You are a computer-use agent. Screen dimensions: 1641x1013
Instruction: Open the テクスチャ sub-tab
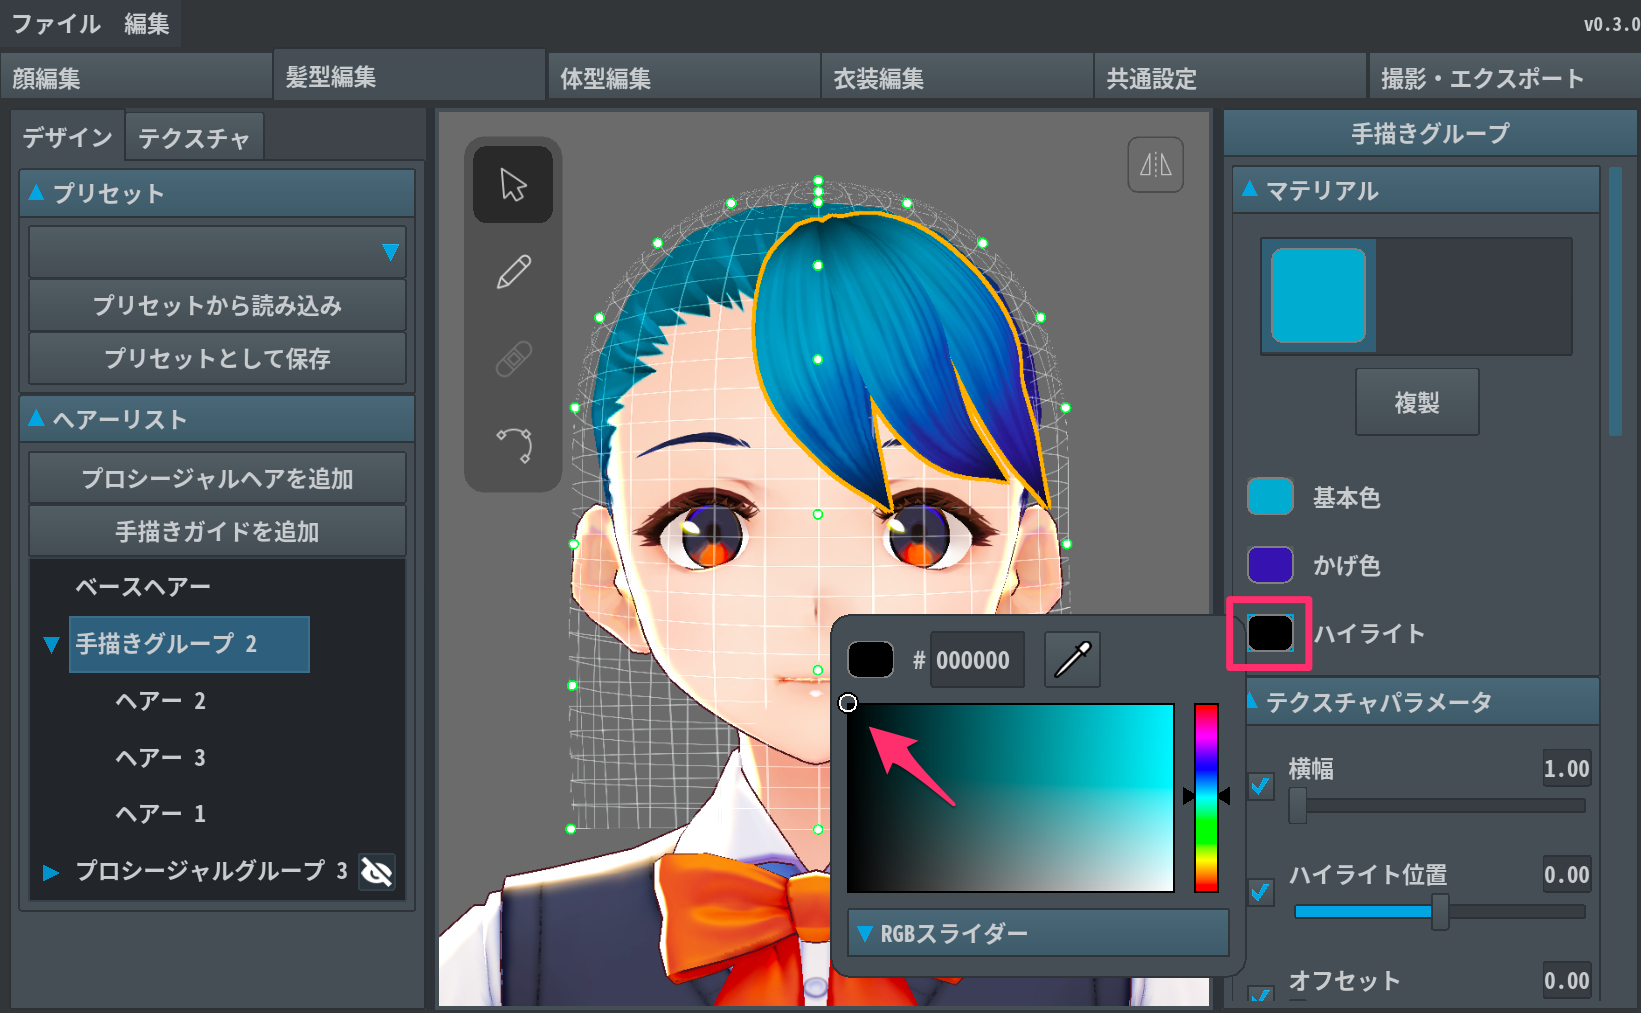coord(194,137)
